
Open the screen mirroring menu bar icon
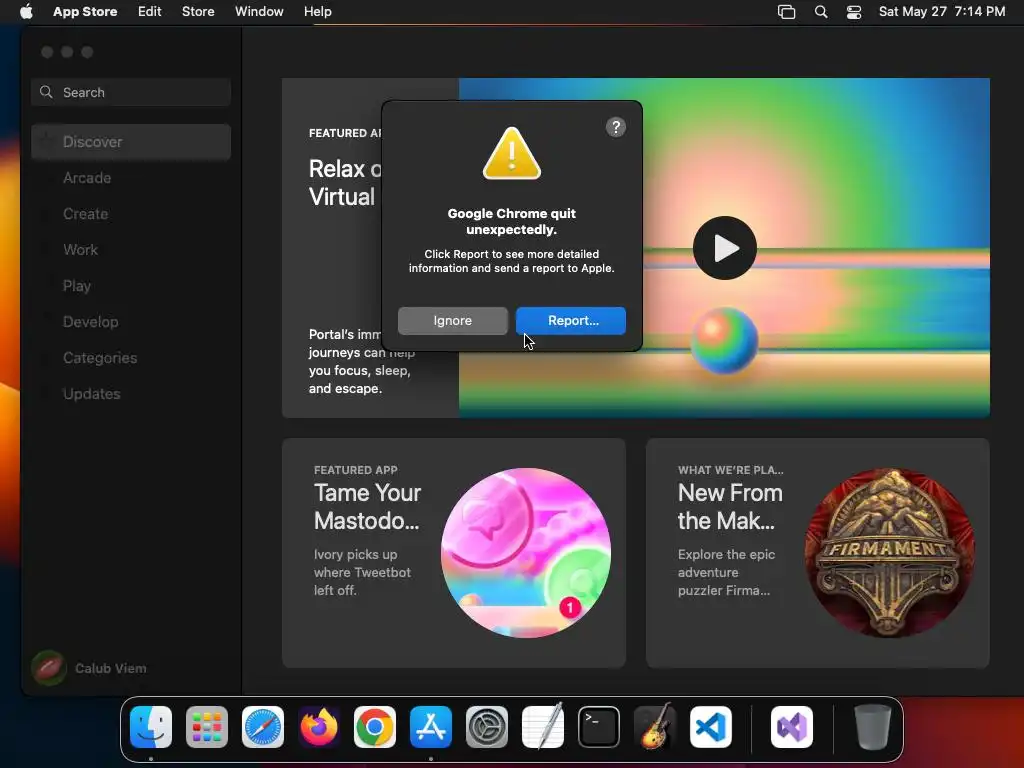click(x=786, y=12)
